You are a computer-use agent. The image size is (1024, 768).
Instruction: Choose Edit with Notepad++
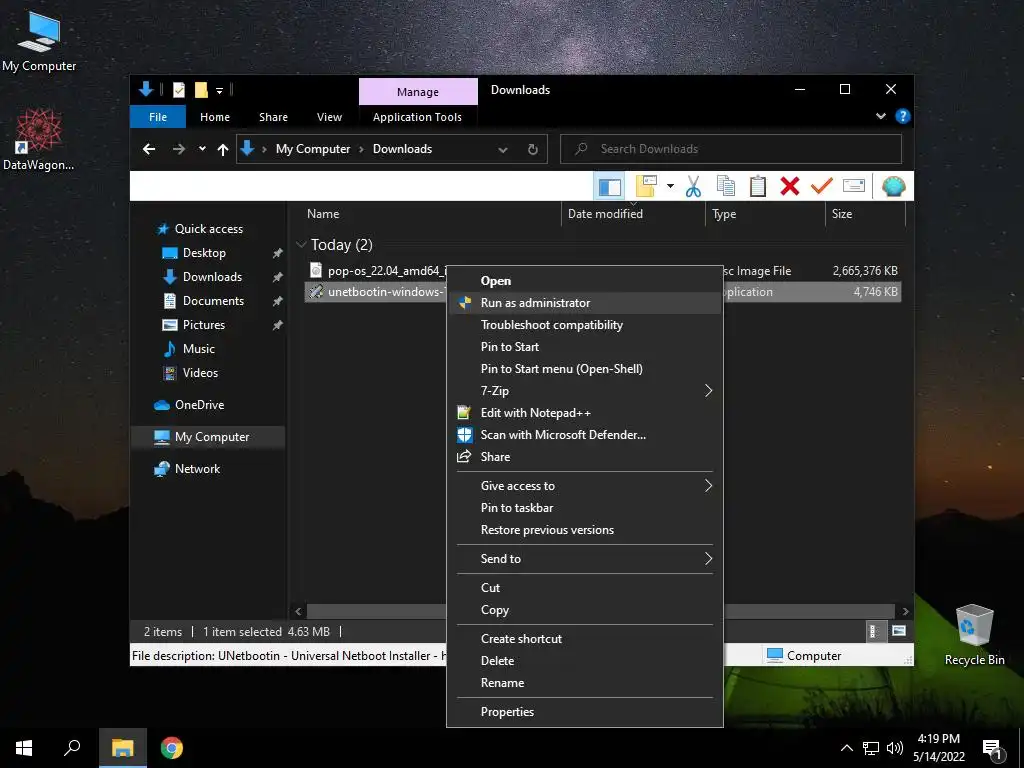pyautogui.click(x=584, y=413)
